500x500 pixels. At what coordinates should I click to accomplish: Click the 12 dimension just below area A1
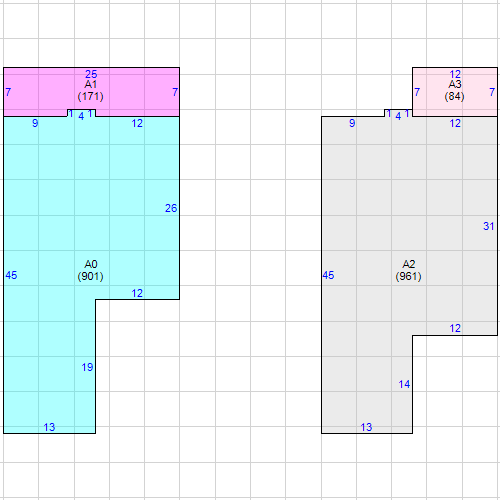(137, 123)
